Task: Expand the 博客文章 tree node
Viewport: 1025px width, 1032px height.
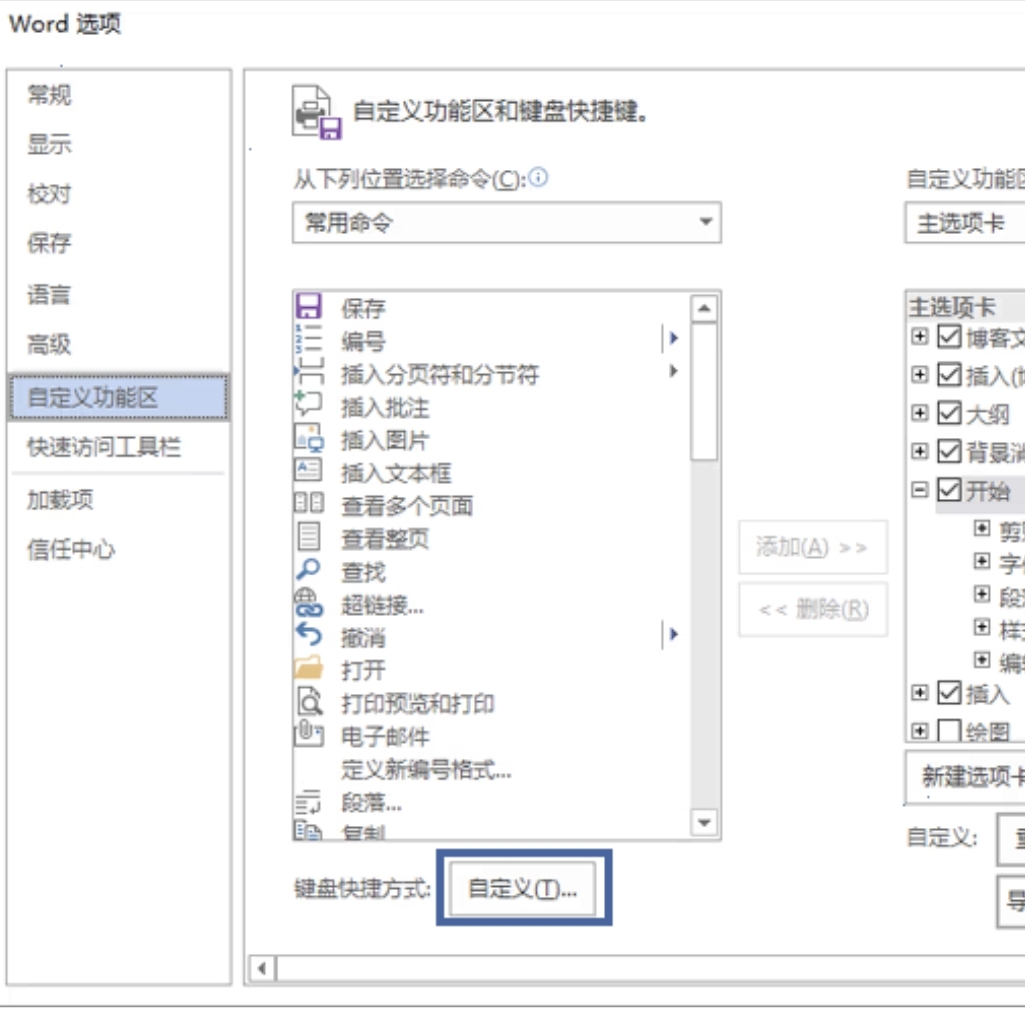Action: [920, 336]
